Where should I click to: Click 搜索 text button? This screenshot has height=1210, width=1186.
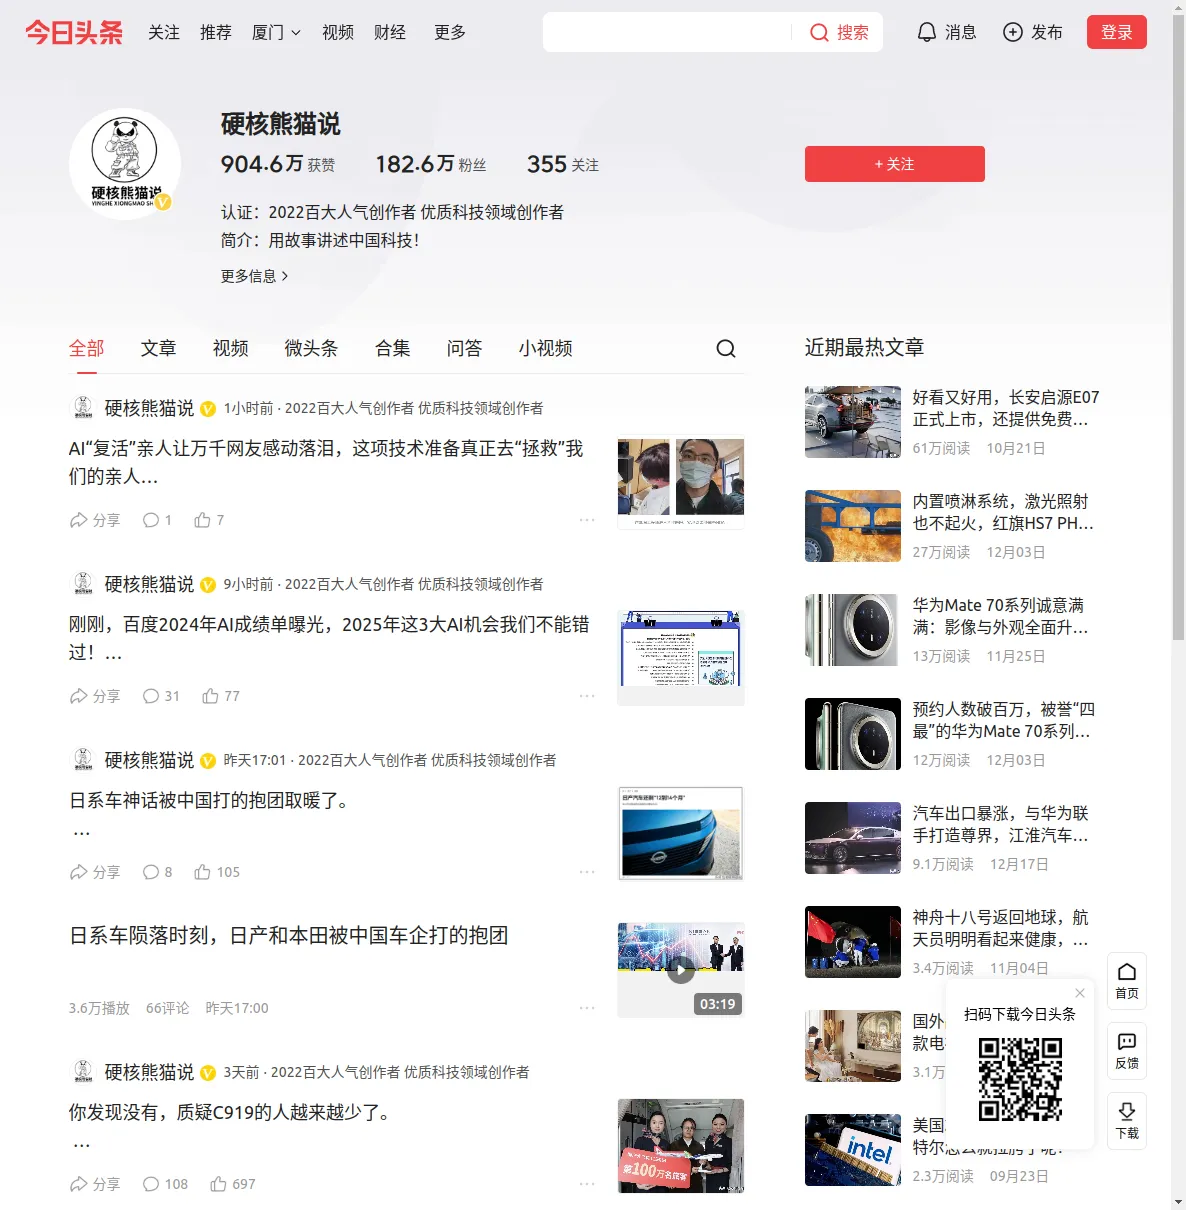click(853, 33)
